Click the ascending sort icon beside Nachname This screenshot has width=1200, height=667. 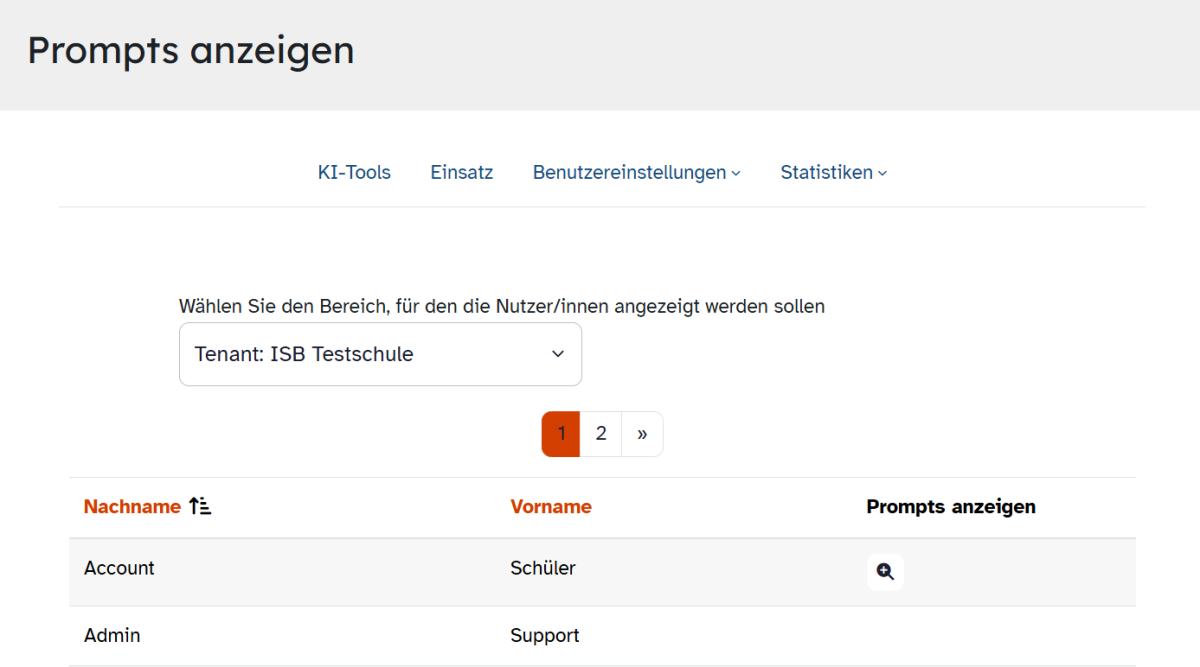(200, 507)
